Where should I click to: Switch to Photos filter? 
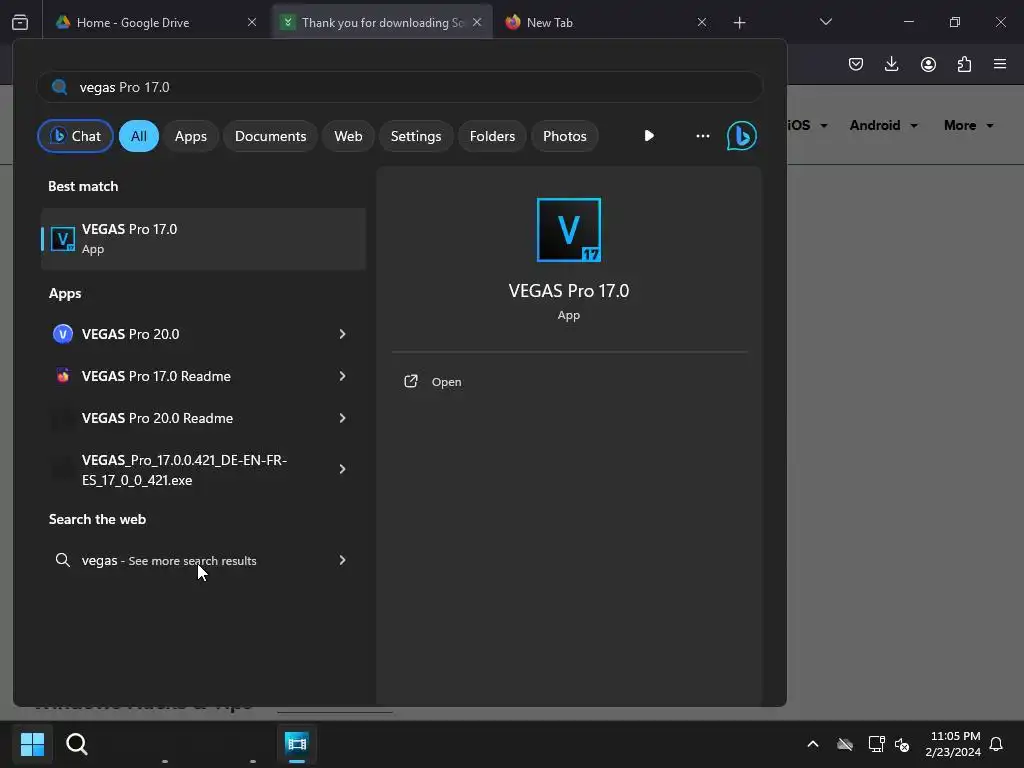pos(565,136)
